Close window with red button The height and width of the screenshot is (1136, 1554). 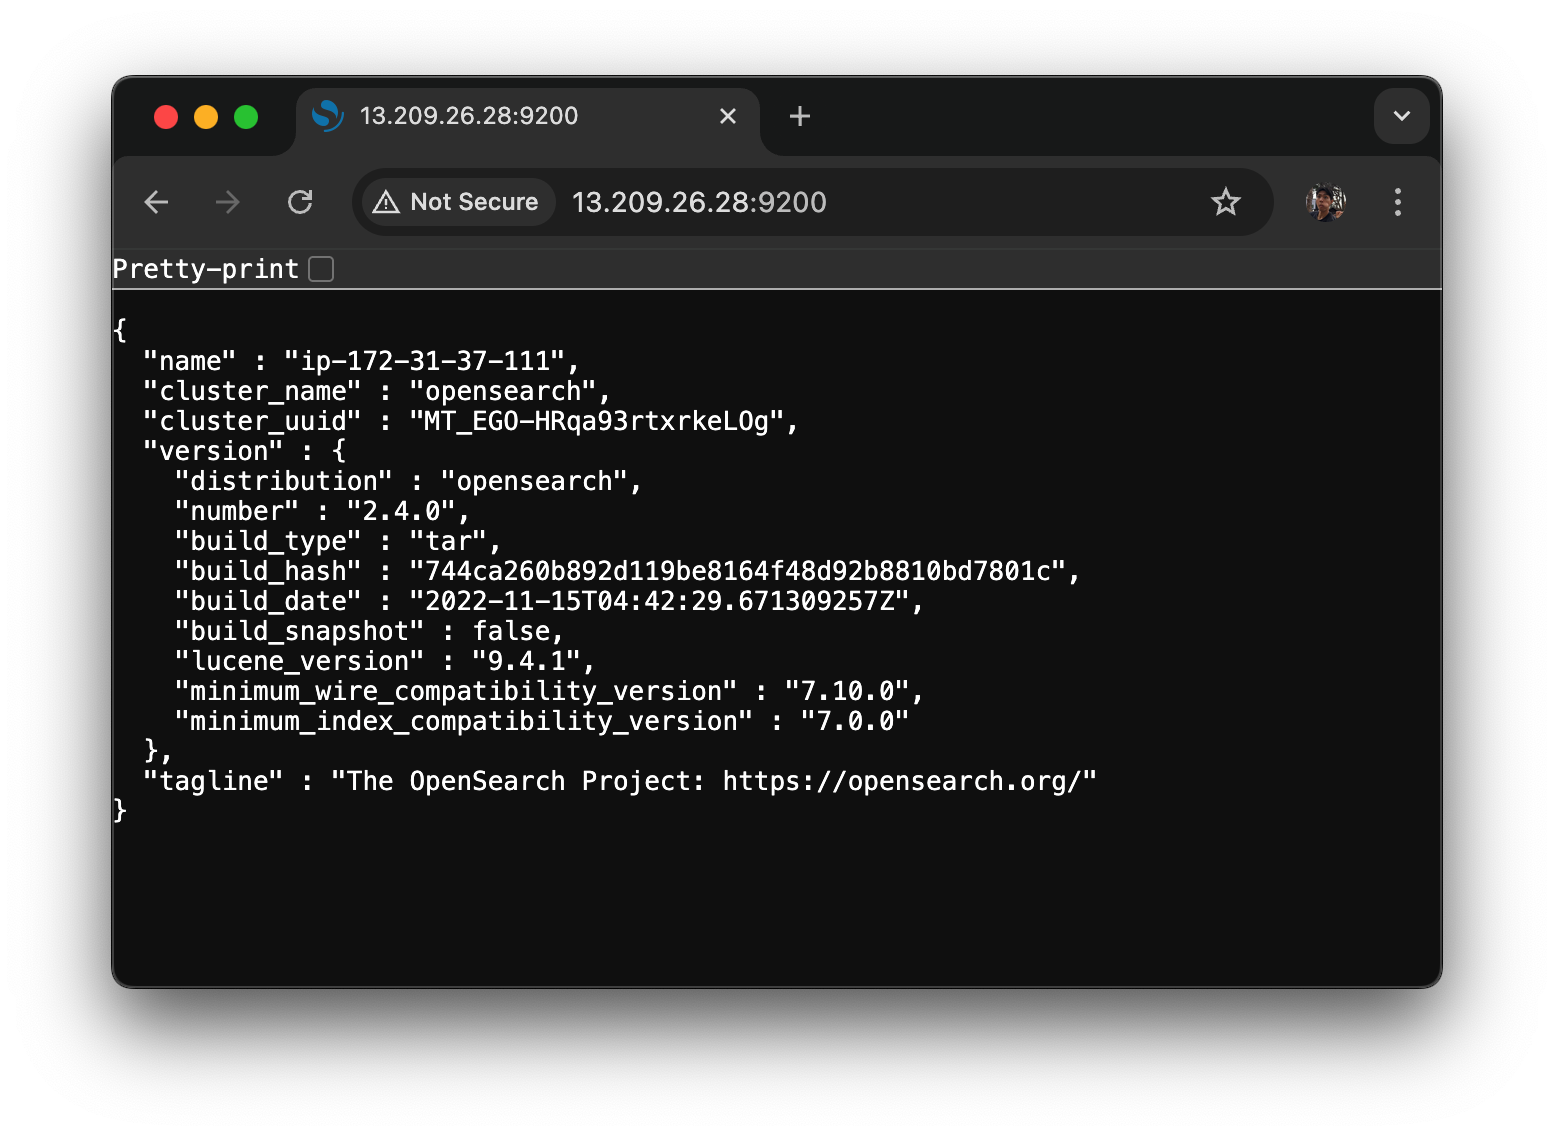click(166, 117)
